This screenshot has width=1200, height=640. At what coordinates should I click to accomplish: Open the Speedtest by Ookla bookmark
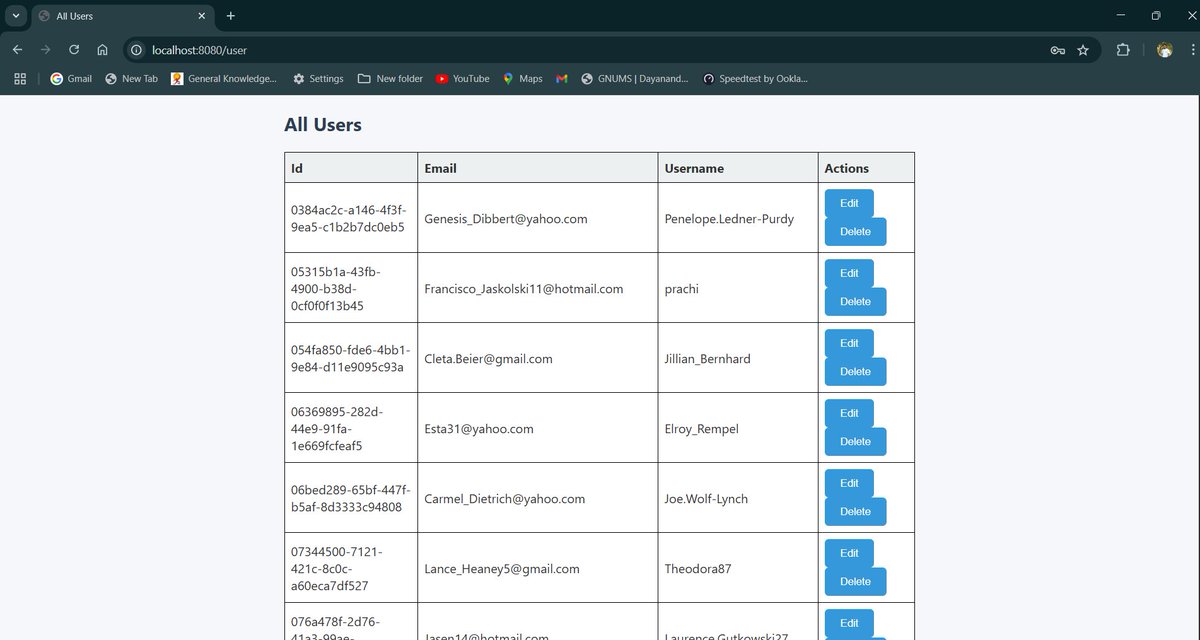755,78
